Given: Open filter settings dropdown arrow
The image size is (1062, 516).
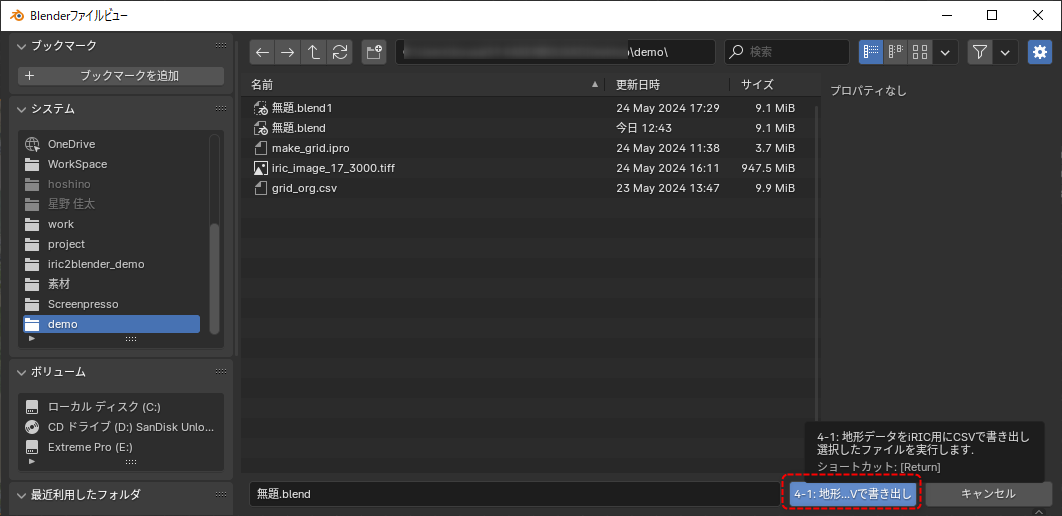Looking at the screenshot, I should pos(1006,52).
